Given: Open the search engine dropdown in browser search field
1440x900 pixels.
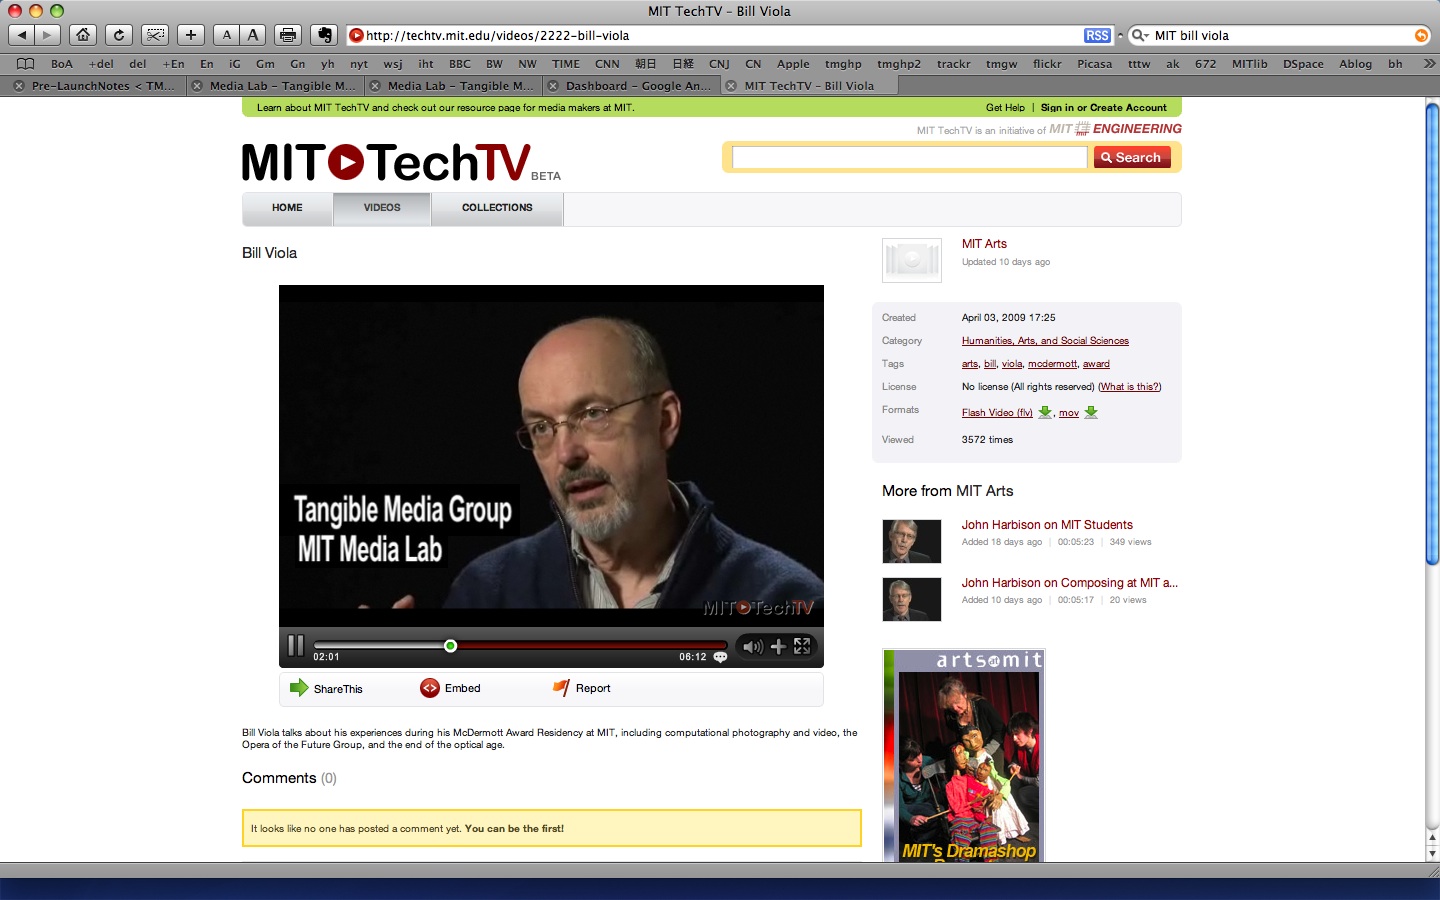Looking at the screenshot, I should pos(1139,35).
